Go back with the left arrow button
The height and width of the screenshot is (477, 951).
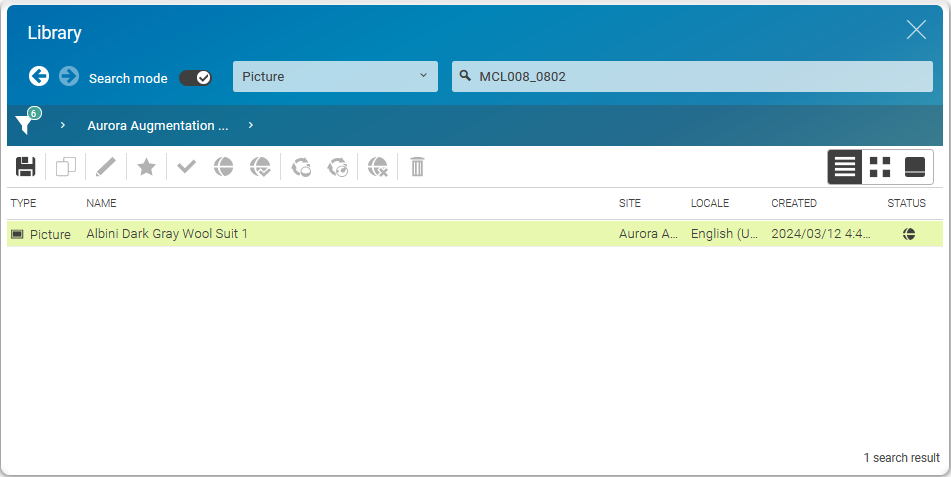[x=39, y=77]
